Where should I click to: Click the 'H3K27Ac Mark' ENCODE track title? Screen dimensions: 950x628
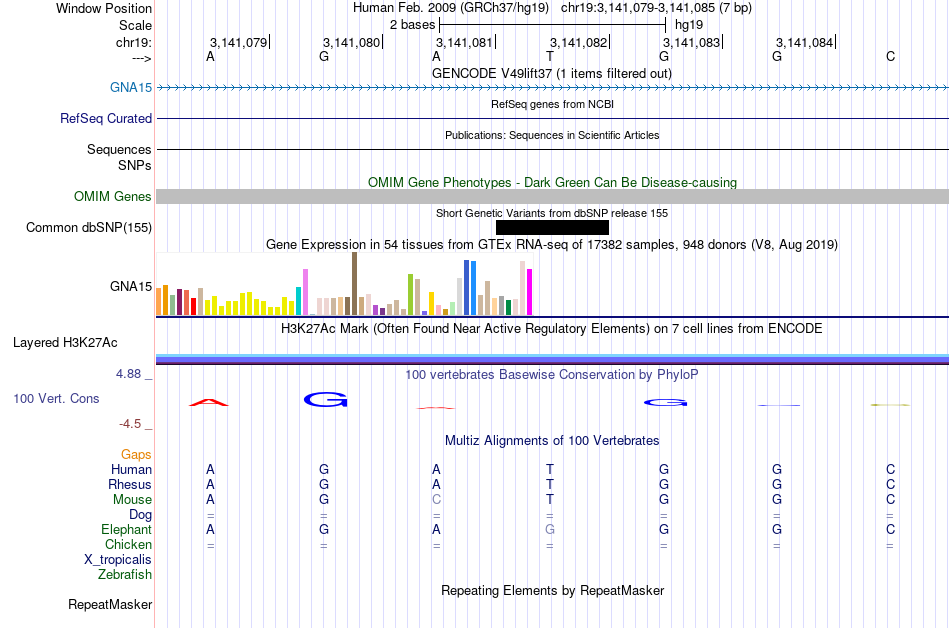[552, 328]
